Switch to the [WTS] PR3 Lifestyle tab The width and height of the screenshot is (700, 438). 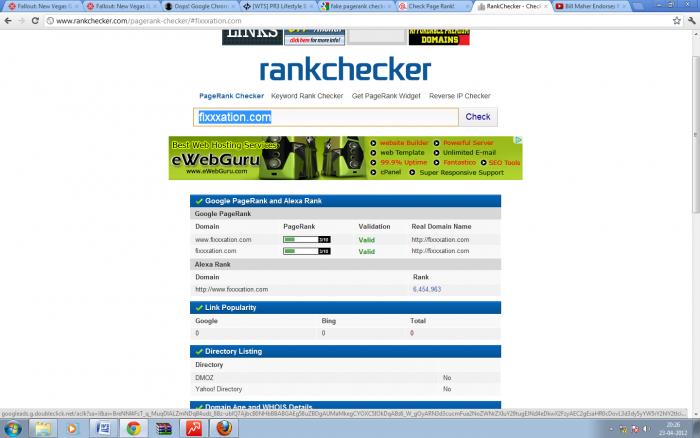point(279,6)
